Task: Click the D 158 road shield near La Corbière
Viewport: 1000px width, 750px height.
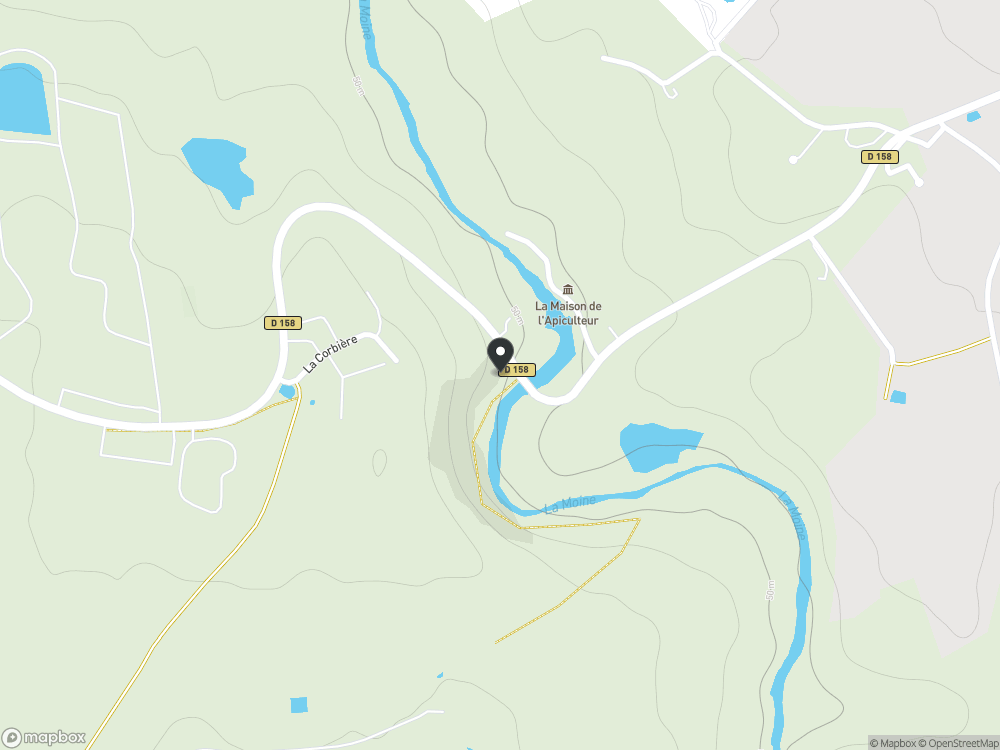Action: coord(283,323)
